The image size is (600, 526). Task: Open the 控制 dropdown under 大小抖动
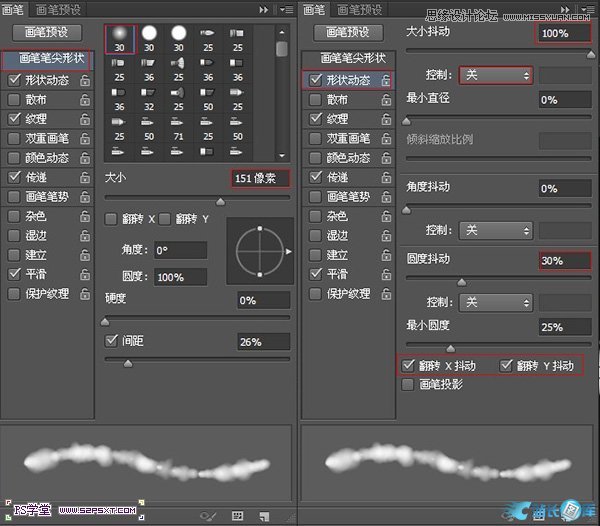pyautogui.click(x=495, y=76)
